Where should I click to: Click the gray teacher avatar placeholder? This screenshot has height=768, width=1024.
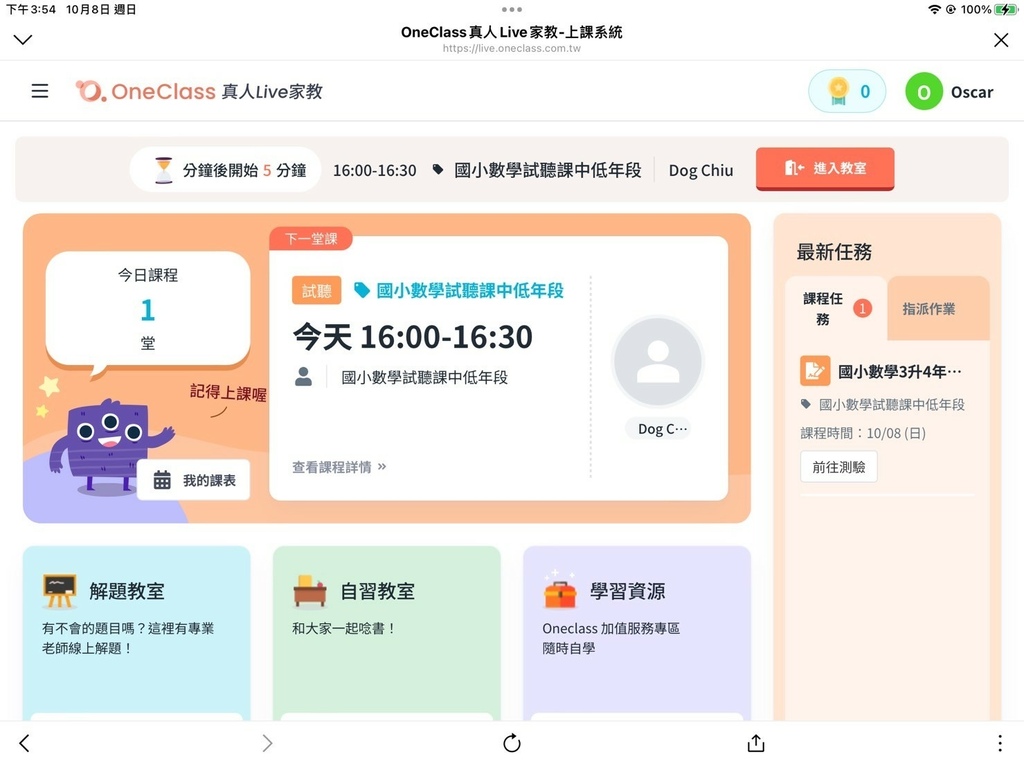[x=658, y=361]
